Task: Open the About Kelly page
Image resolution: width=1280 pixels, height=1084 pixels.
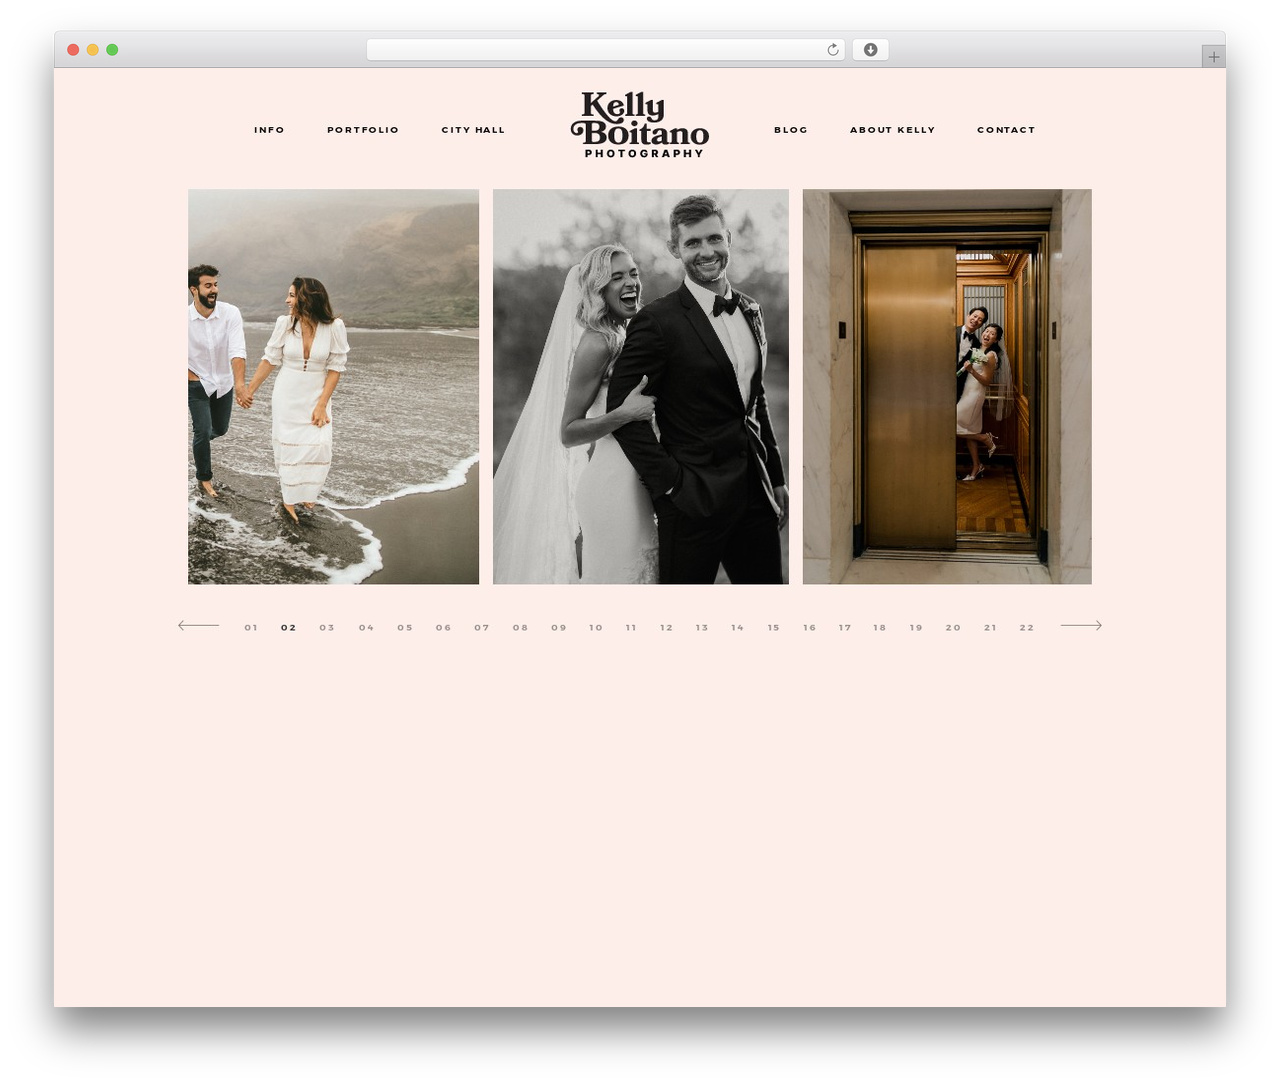Action: point(893,130)
